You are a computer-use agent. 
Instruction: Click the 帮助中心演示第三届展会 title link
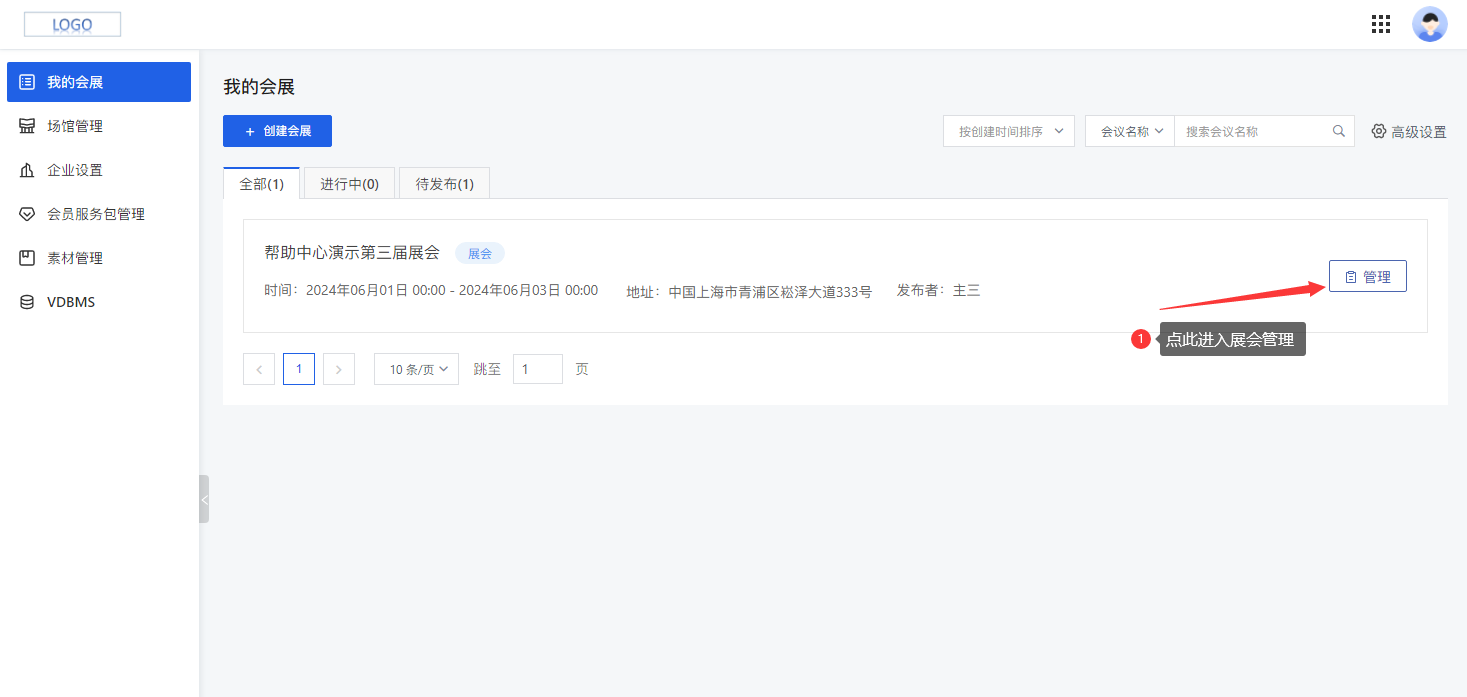(x=351, y=252)
